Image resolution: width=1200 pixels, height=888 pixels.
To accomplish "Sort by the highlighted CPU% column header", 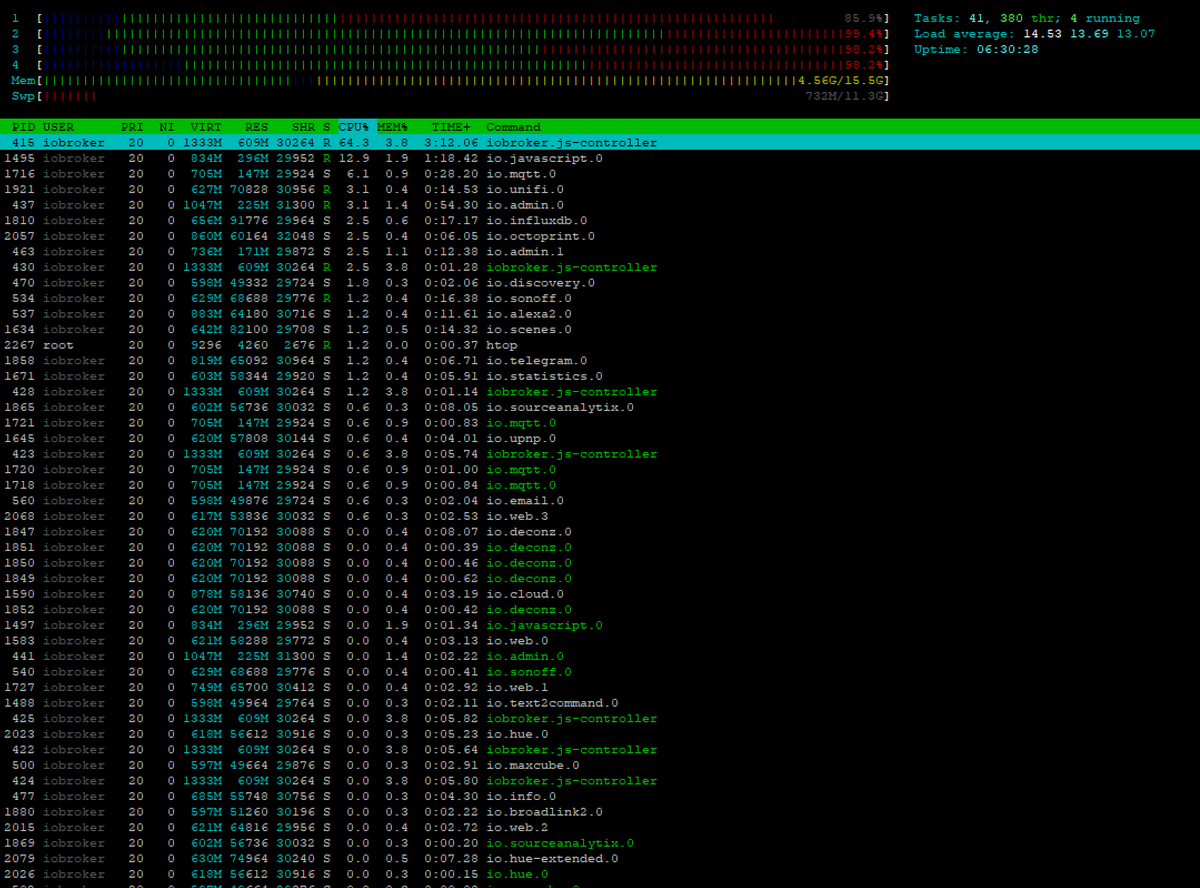I will (x=354, y=127).
